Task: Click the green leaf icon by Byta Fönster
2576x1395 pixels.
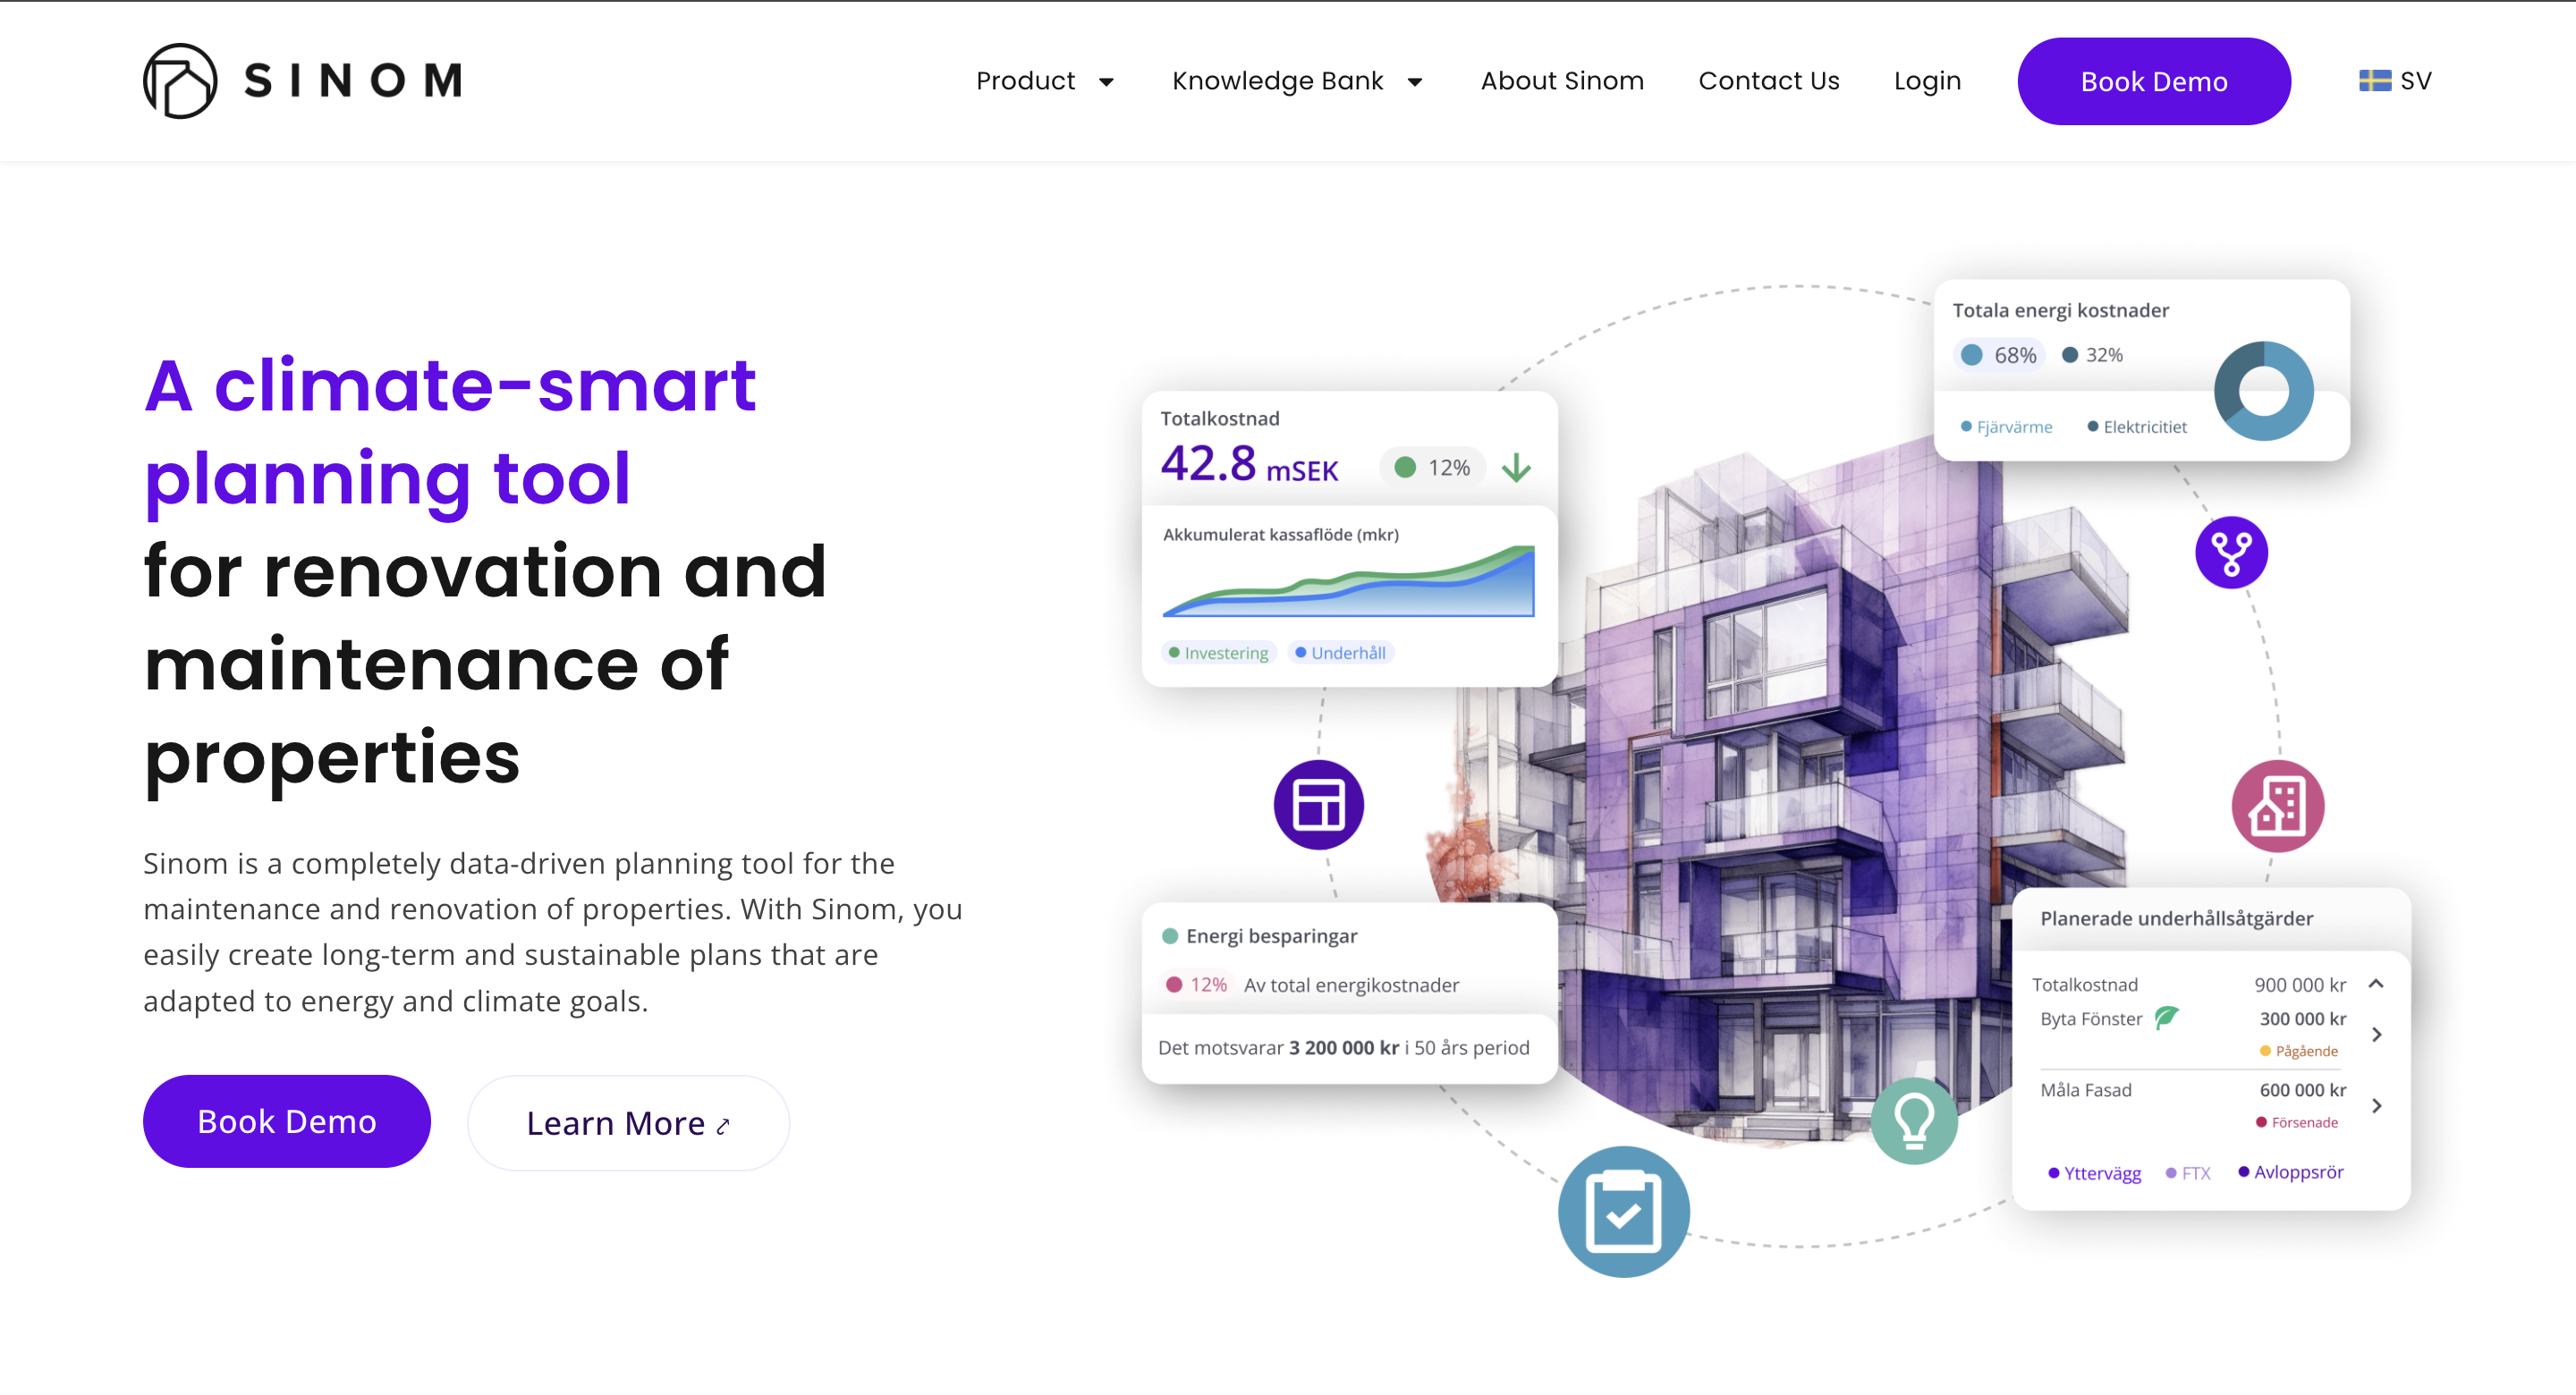Action: tap(2166, 1018)
